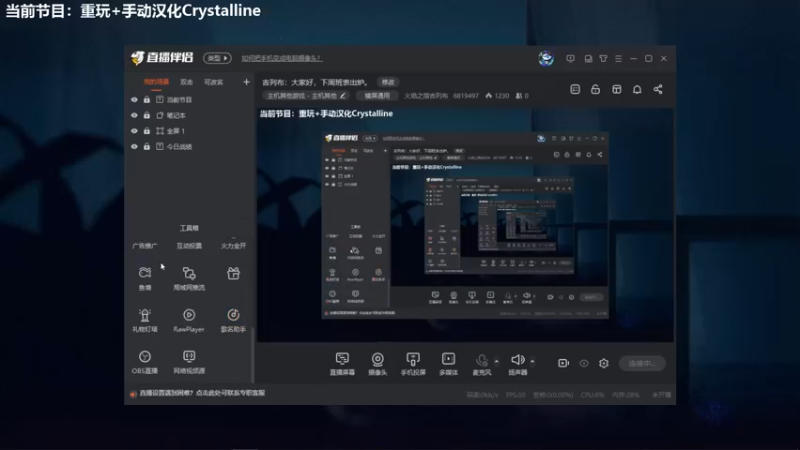Hide the 笔记本 source with the eye
800x450 pixels.
(x=134, y=115)
